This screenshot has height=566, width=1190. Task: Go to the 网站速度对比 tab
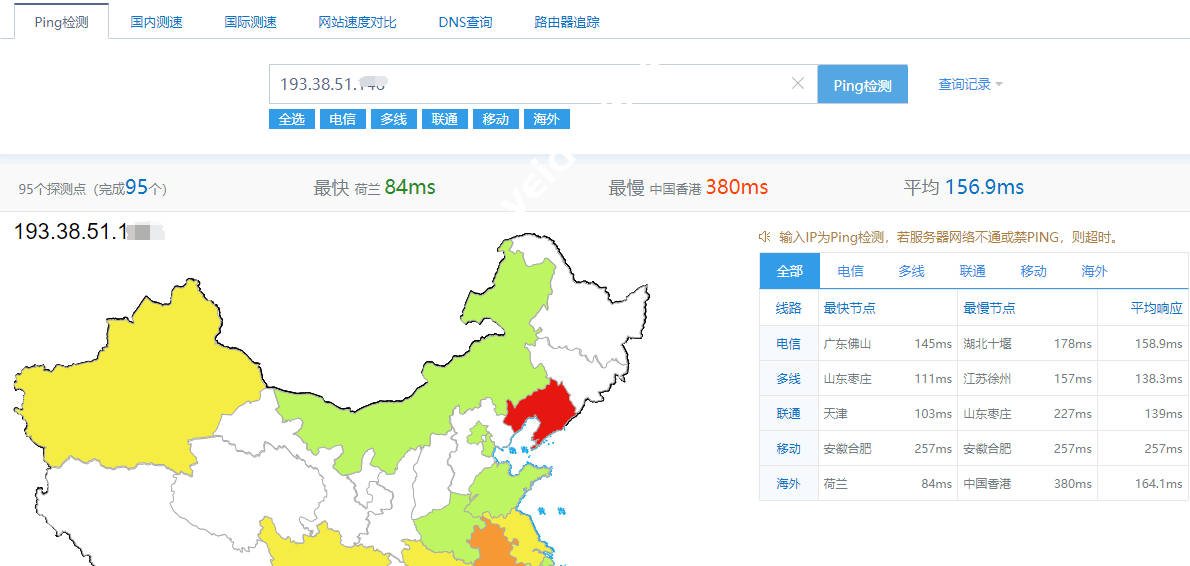point(357,22)
